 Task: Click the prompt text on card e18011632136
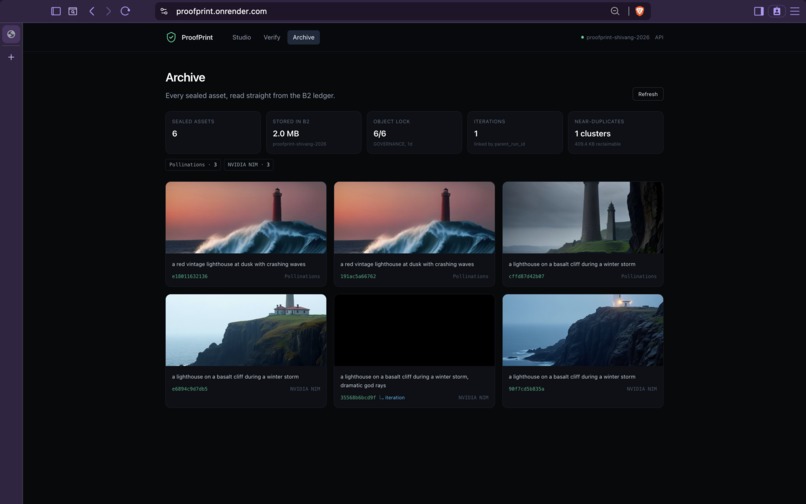pos(239,264)
